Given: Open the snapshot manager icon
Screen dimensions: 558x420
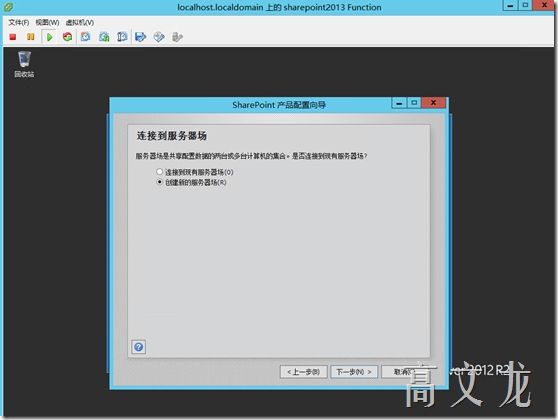Looking at the screenshot, I should (x=122, y=37).
